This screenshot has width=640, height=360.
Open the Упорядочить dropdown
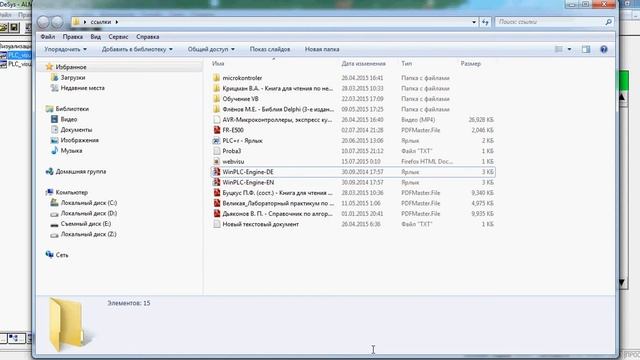click(65, 49)
